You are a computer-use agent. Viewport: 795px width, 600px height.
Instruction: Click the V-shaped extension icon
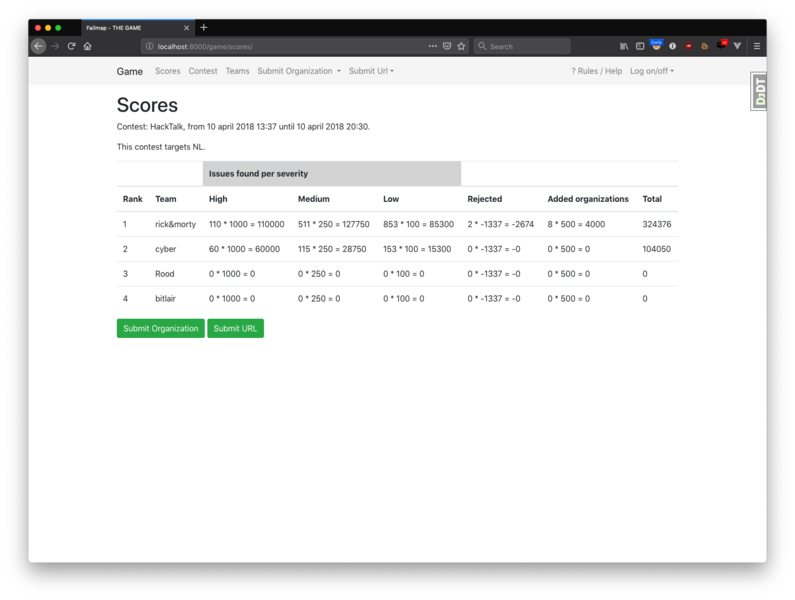tap(738, 46)
